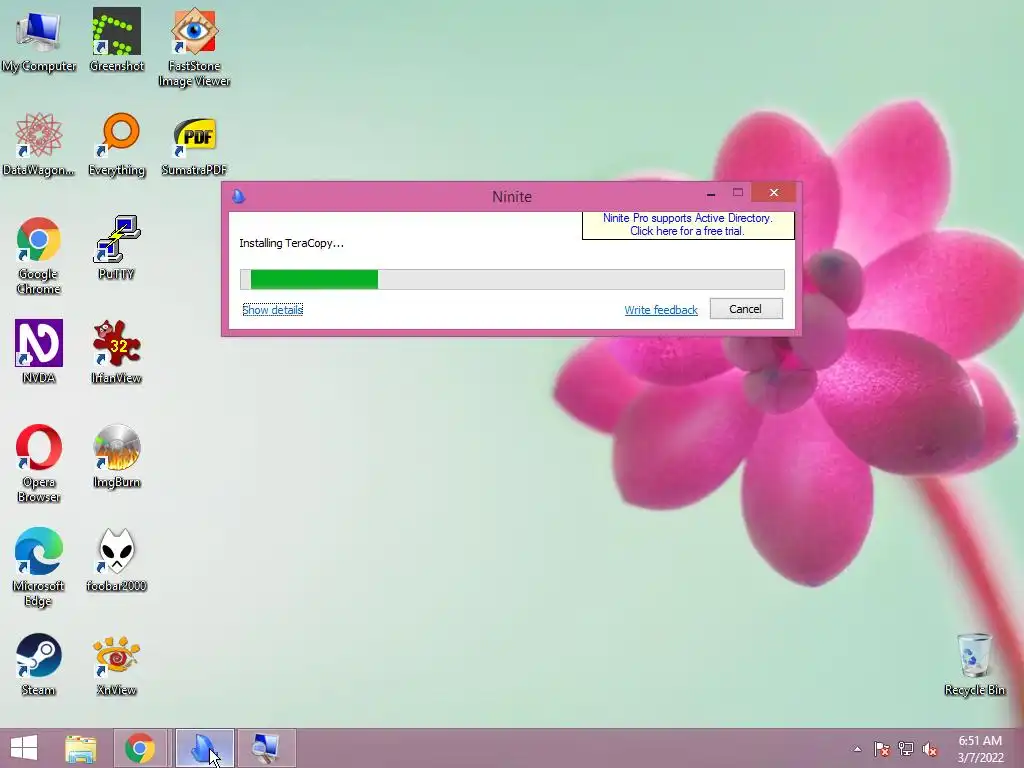Close the Ninite installer window

tap(774, 193)
